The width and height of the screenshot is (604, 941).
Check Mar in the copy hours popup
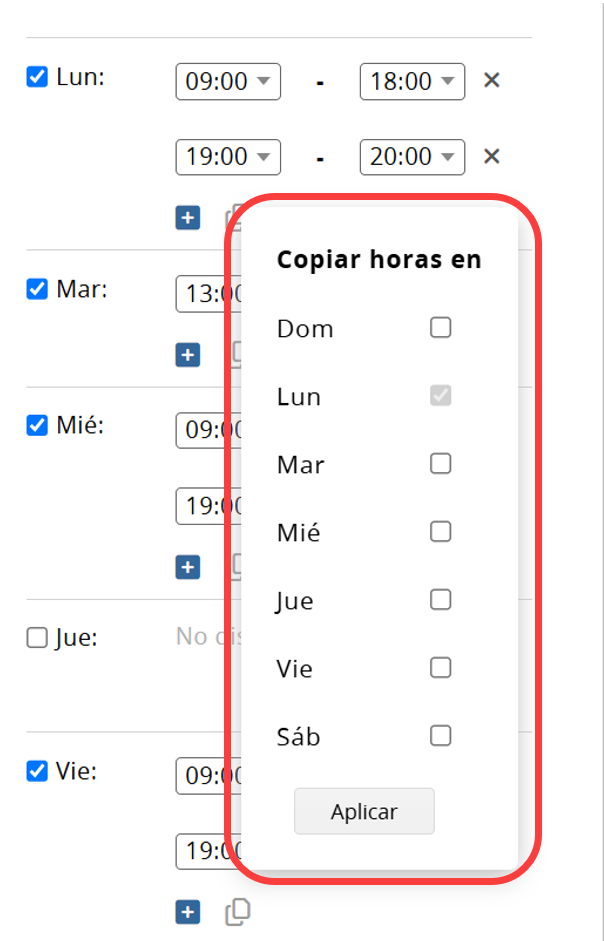pyautogui.click(x=441, y=463)
